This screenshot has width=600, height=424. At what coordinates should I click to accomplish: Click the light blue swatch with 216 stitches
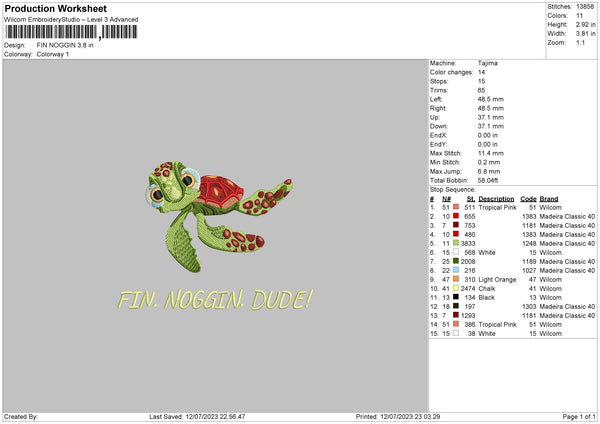456,270
